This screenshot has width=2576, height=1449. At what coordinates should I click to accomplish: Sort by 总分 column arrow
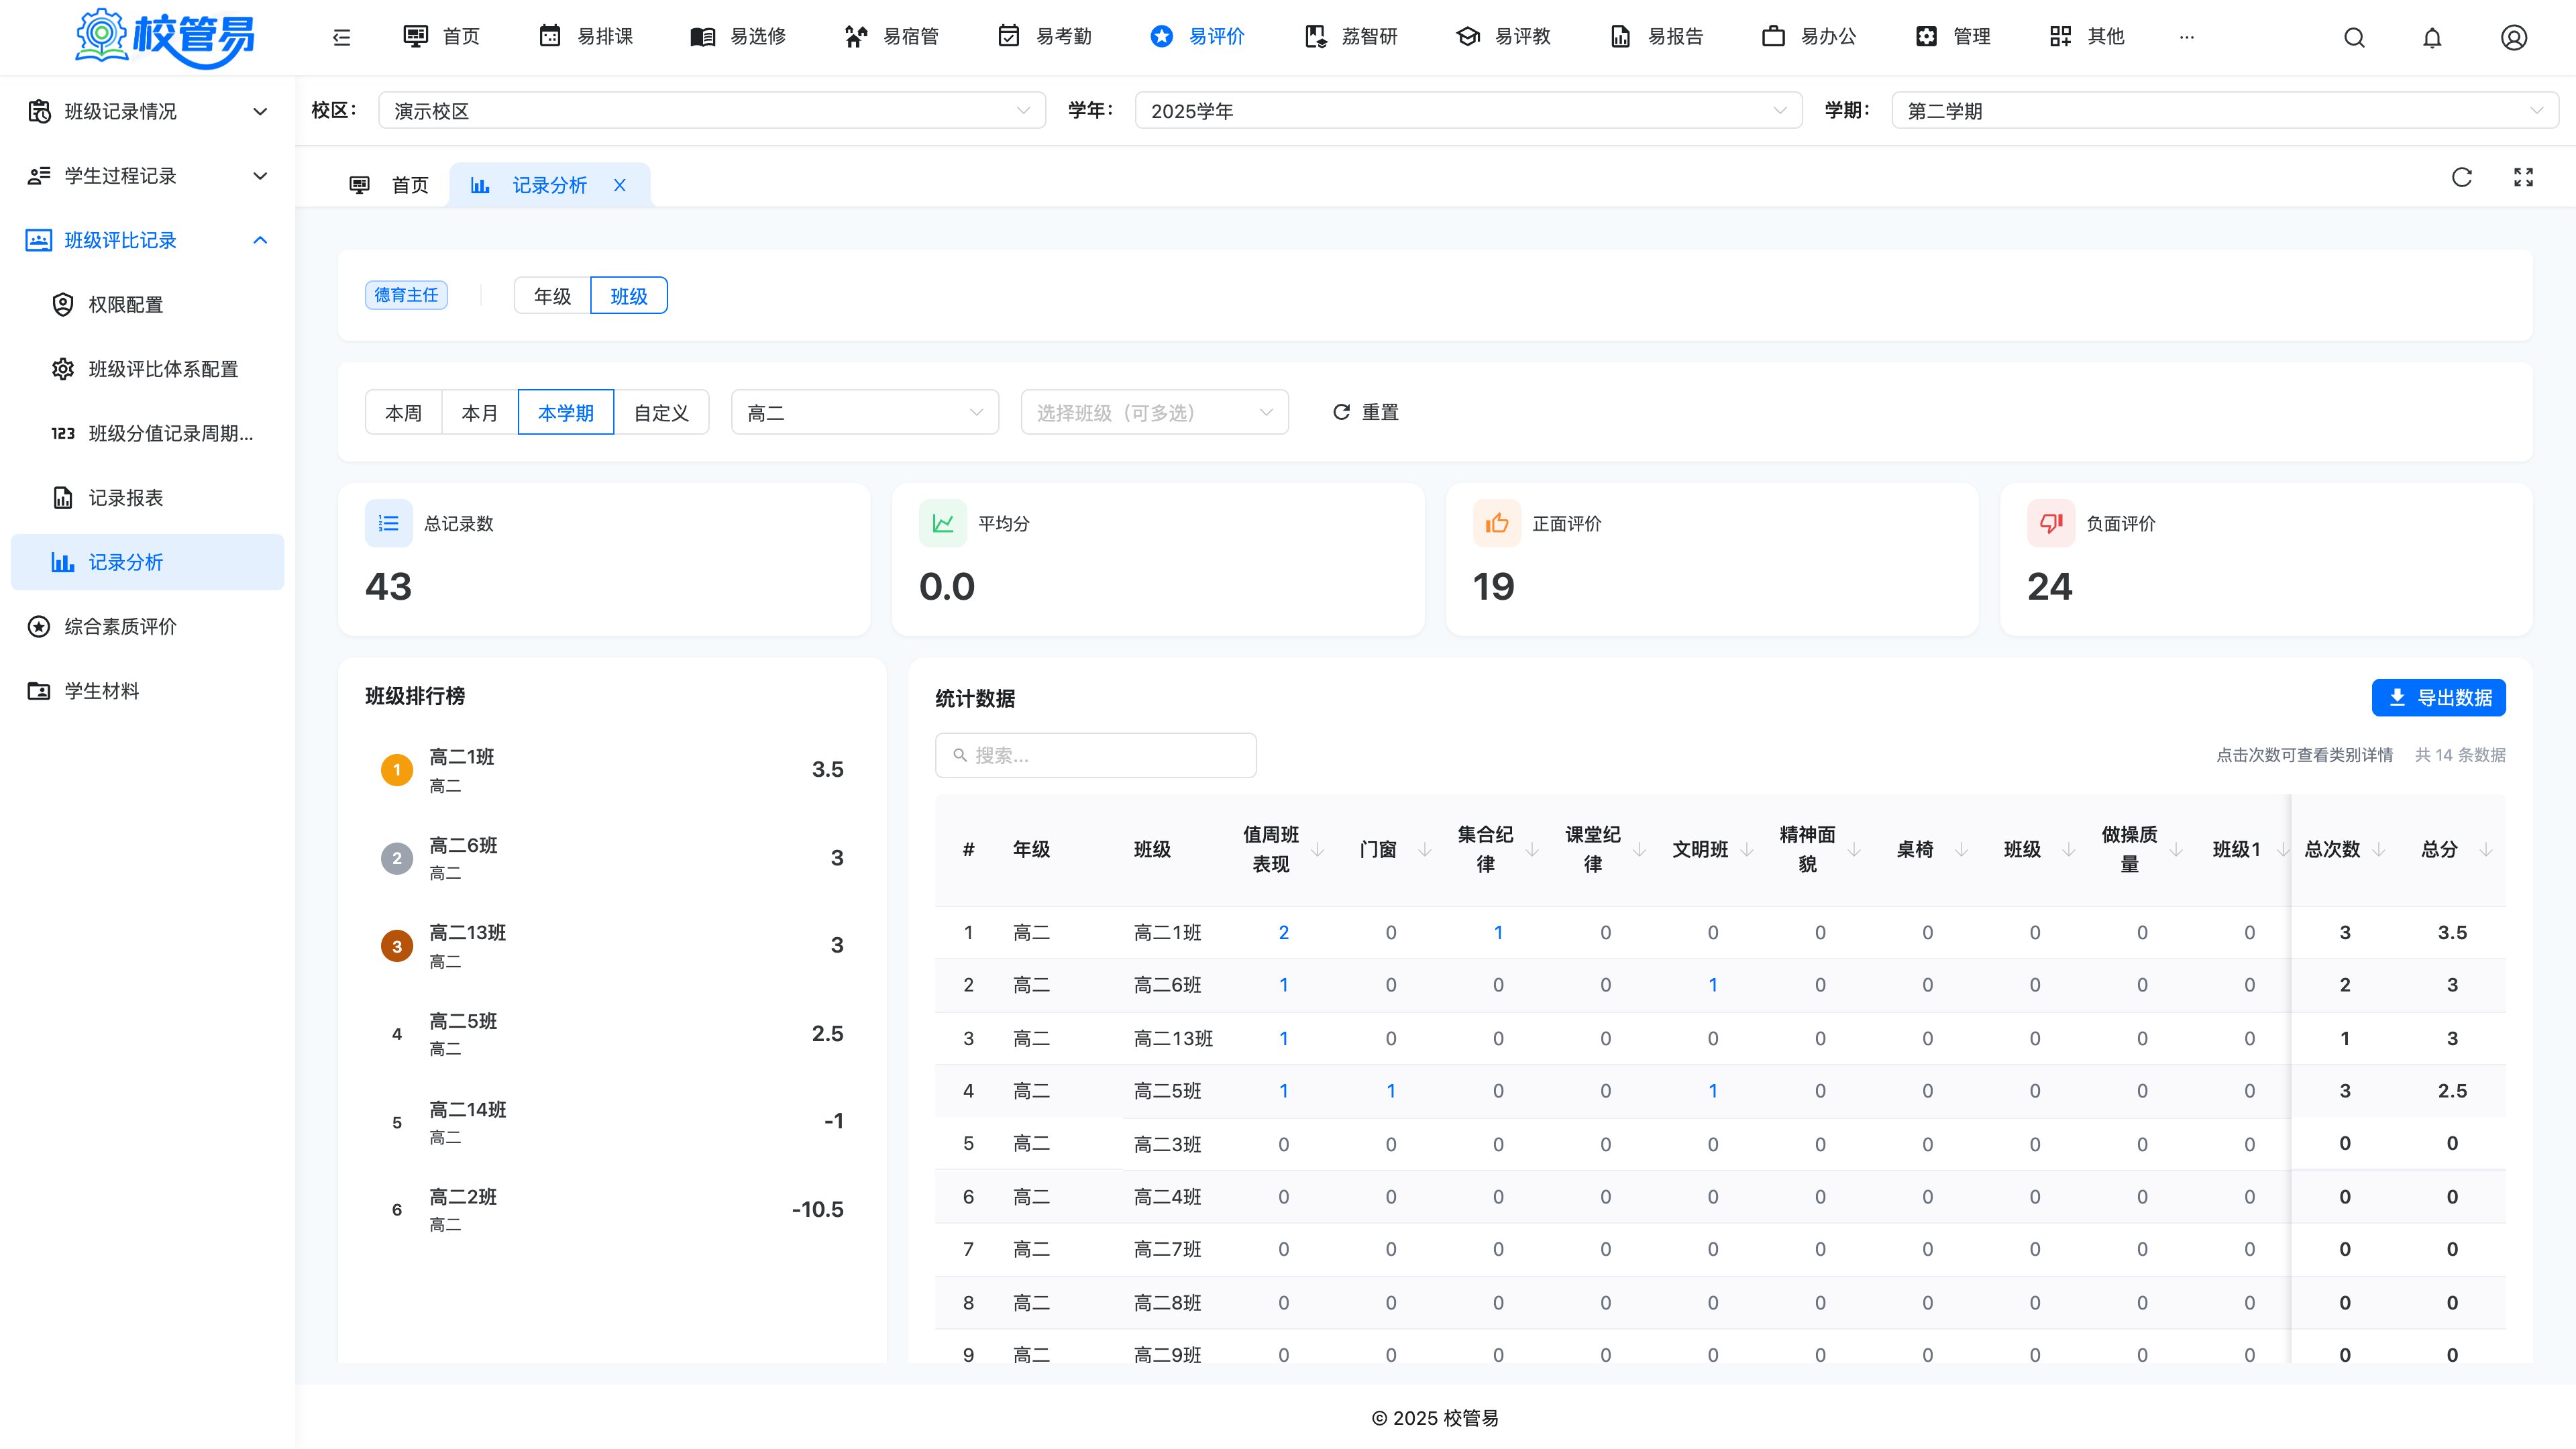tap(2486, 850)
